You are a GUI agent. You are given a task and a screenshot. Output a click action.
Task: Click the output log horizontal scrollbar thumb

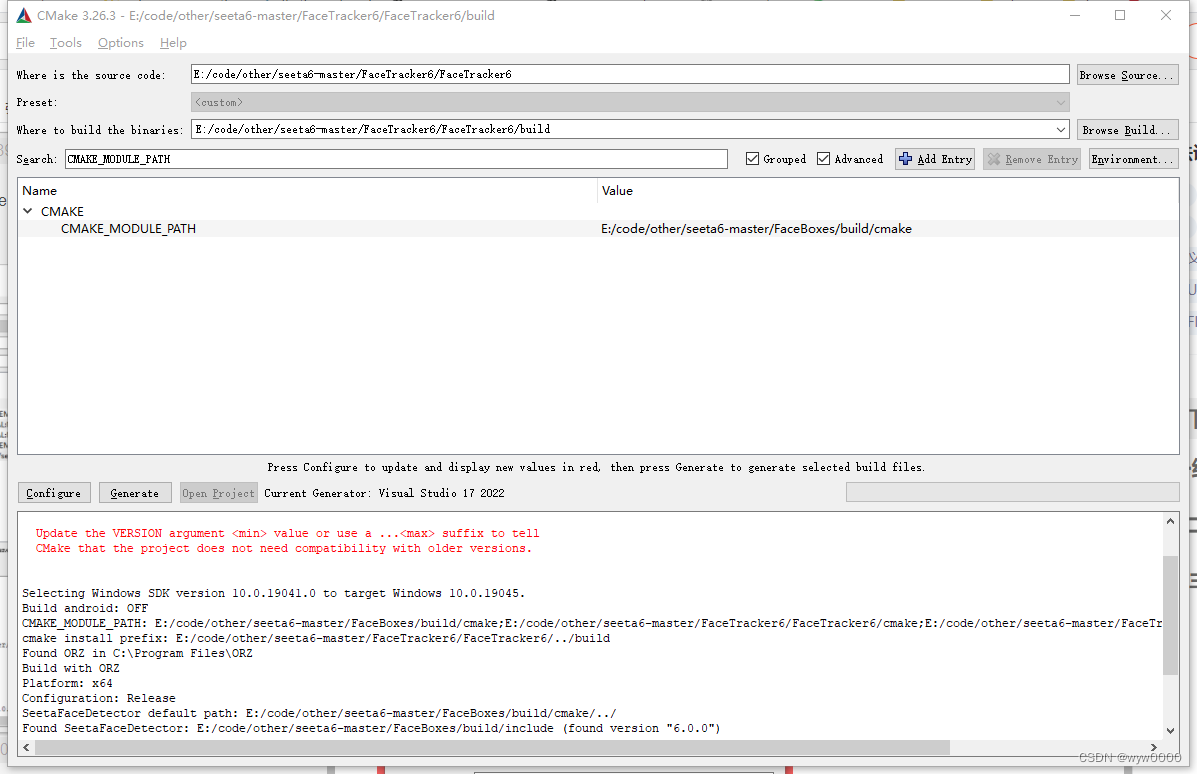(x=492, y=747)
